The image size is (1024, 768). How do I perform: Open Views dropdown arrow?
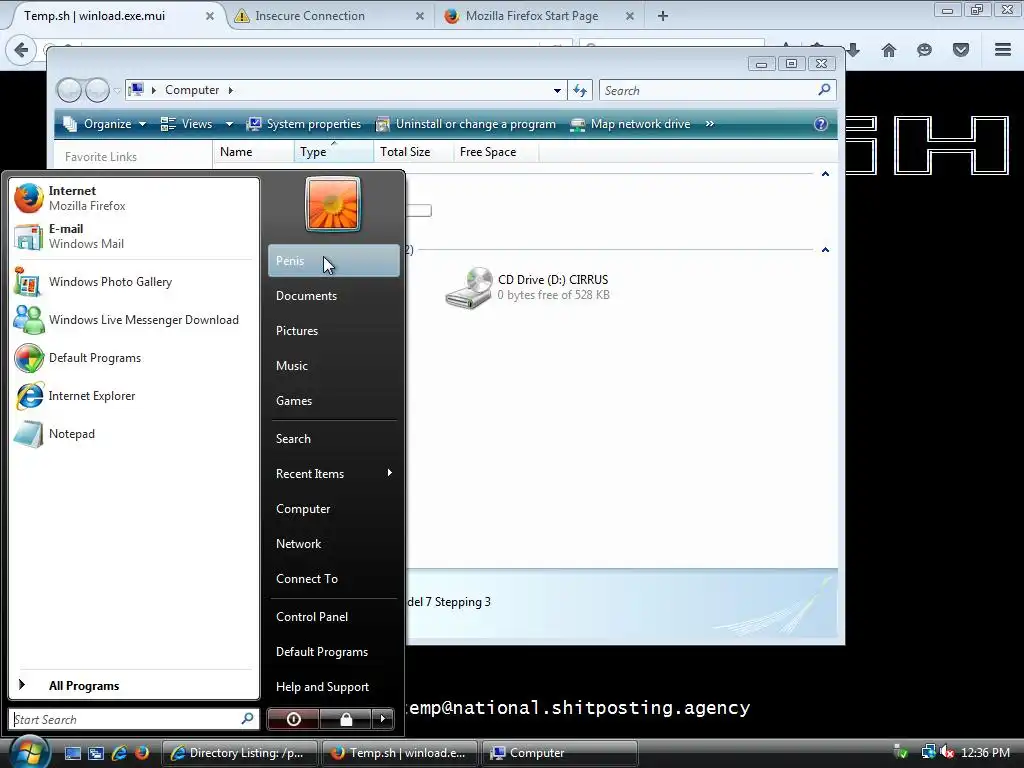tap(229, 124)
